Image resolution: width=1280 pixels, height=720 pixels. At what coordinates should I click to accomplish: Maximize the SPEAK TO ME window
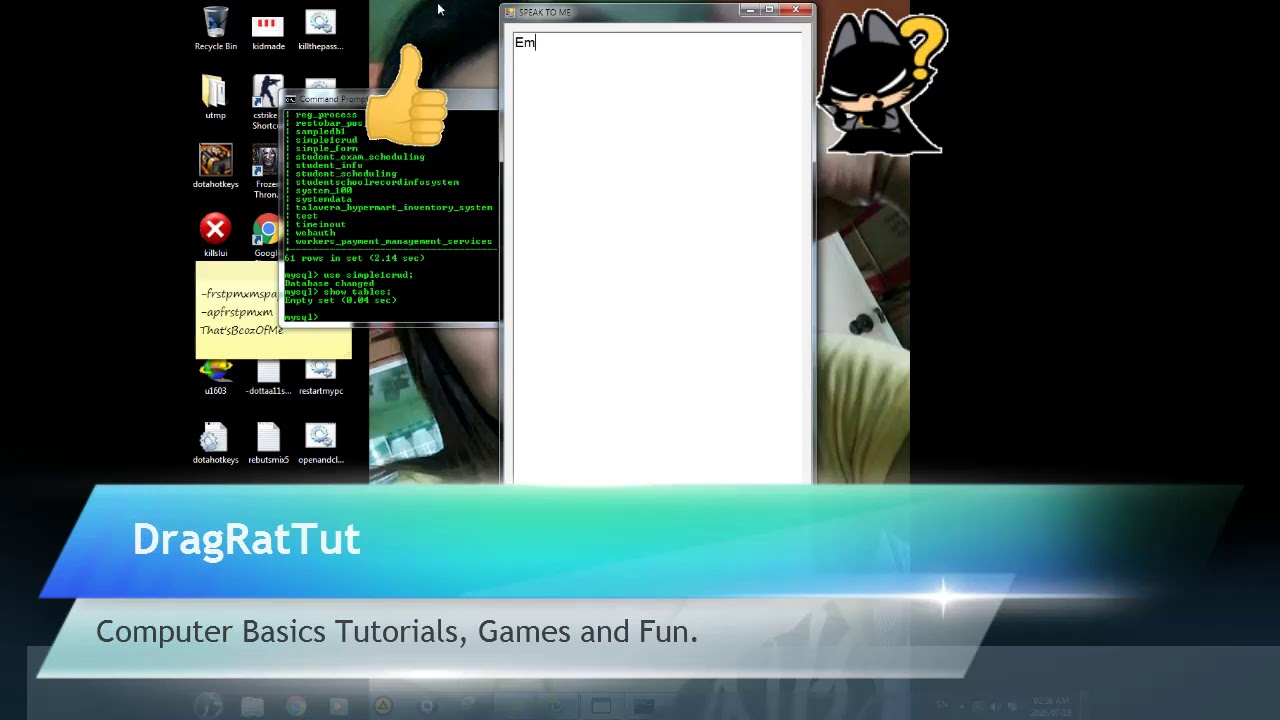(769, 11)
